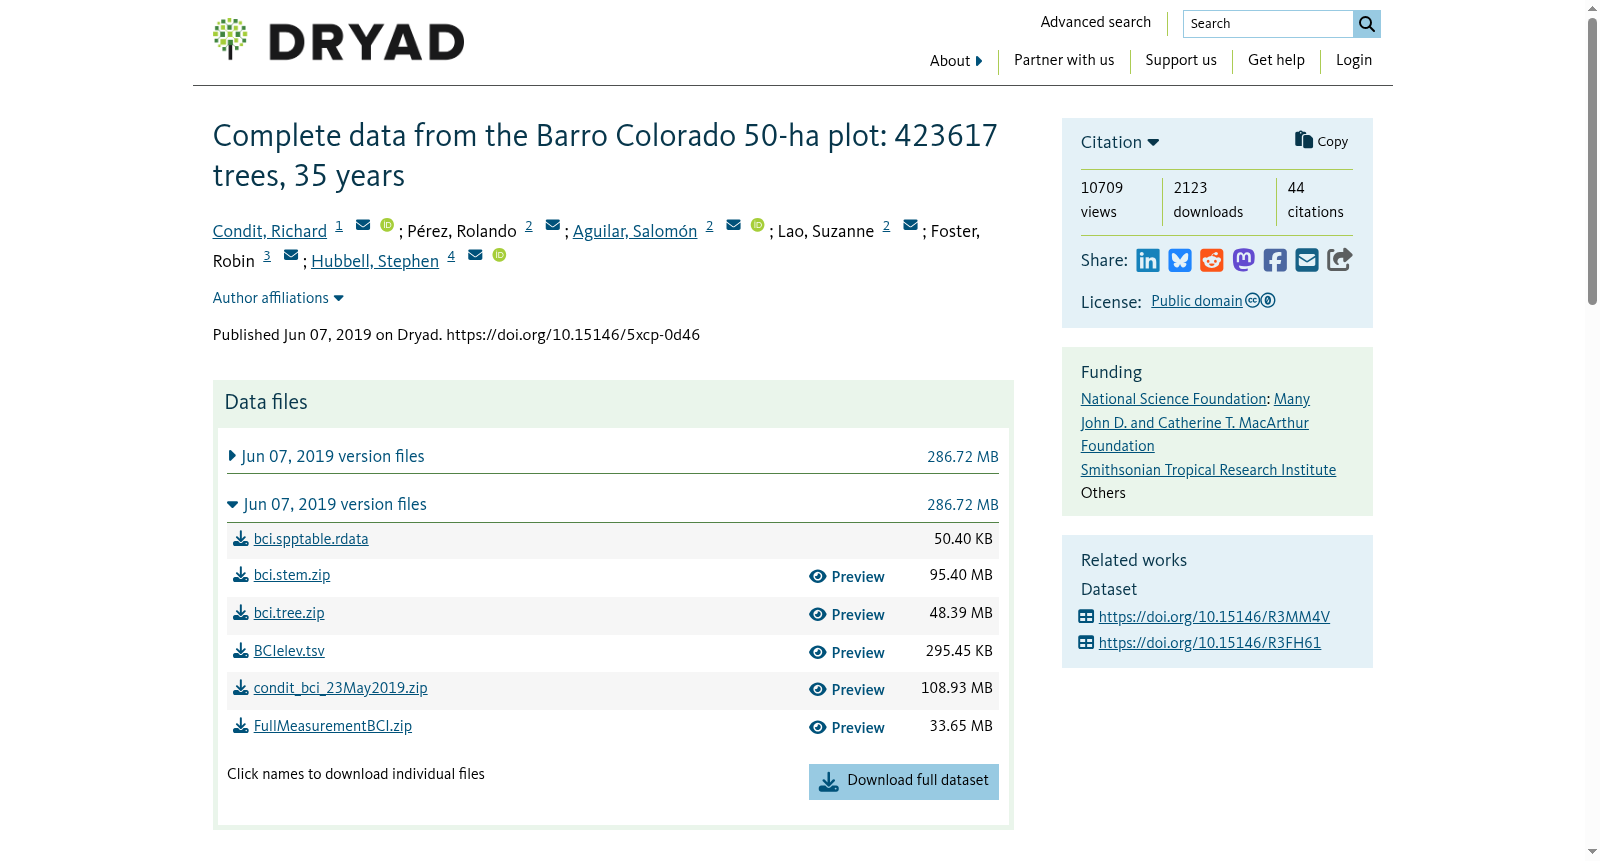Click dataset table icon beside R3MM4V link
This screenshot has width=1600, height=861.
click(1086, 617)
